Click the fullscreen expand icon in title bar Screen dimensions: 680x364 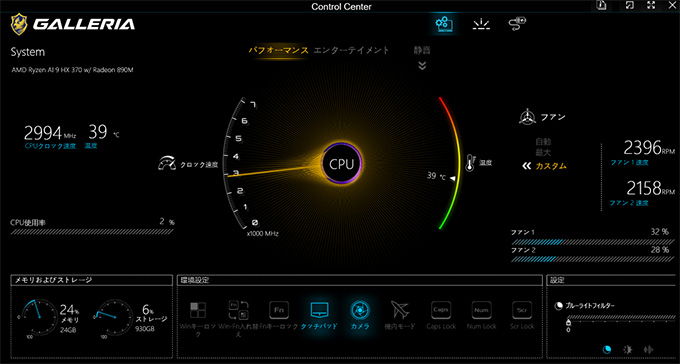pos(651,5)
